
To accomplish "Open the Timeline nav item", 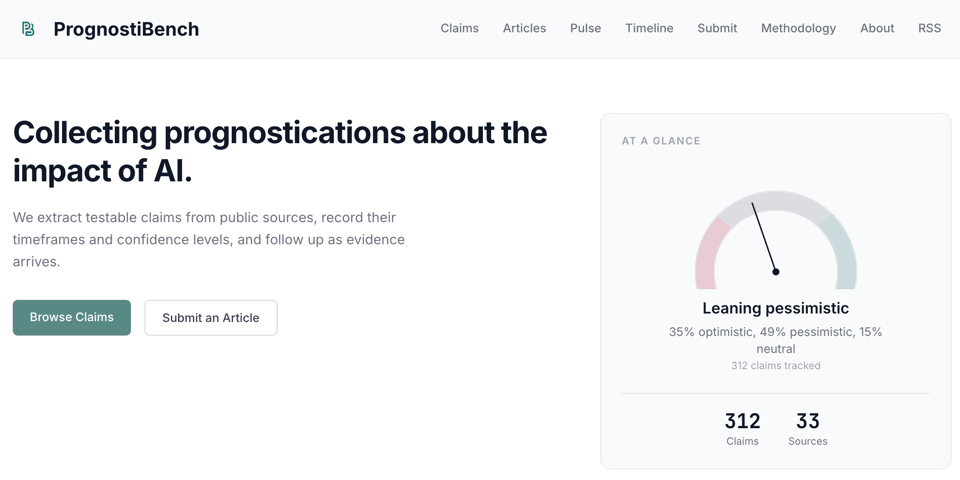I will (x=649, y=28).
